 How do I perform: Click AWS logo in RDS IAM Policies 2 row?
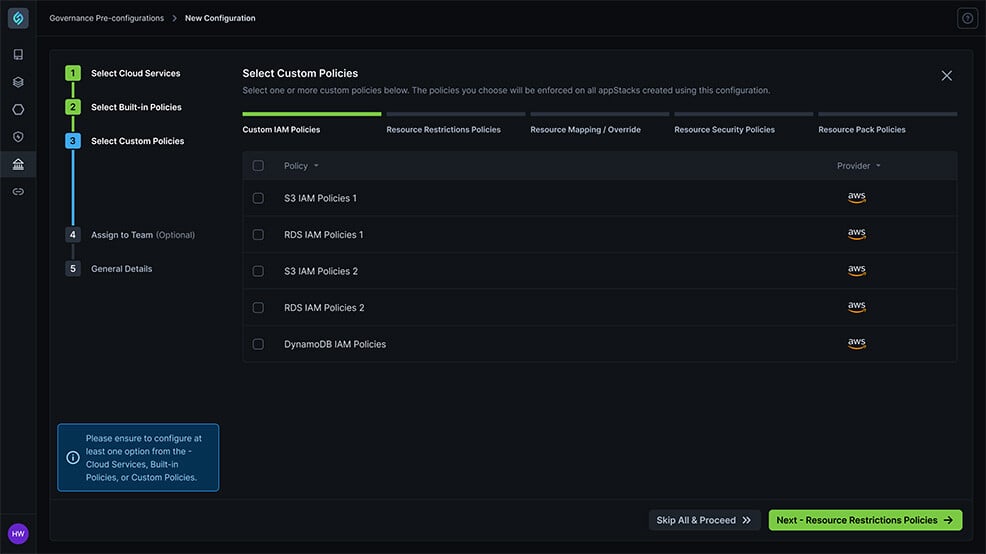coord(856,307)
